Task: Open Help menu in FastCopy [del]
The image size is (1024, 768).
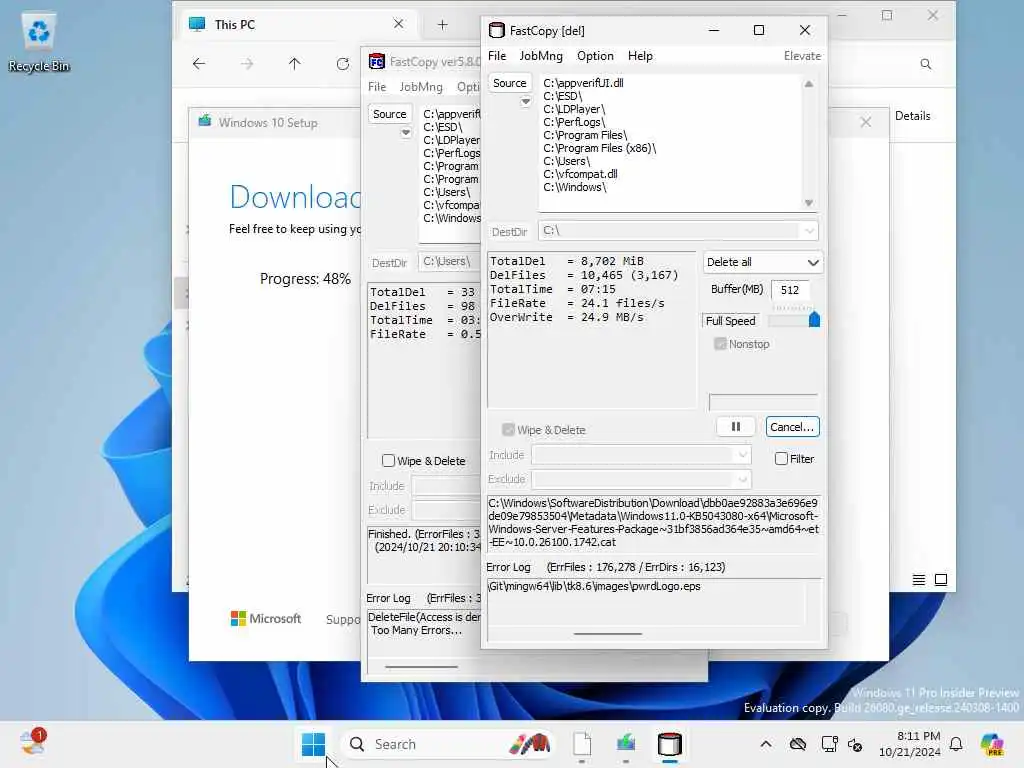Action: 640,56
